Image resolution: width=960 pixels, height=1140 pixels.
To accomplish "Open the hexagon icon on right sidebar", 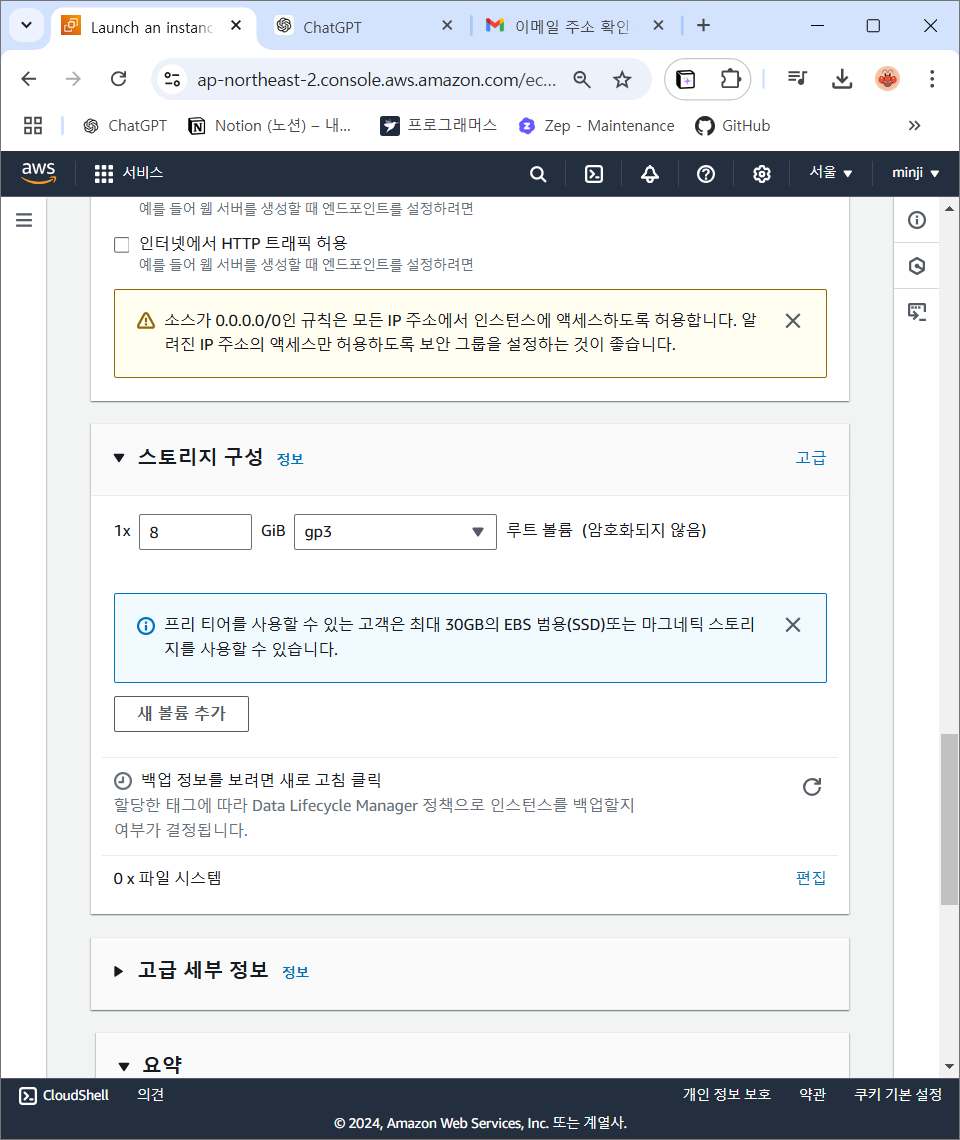I will coord(916,266).
